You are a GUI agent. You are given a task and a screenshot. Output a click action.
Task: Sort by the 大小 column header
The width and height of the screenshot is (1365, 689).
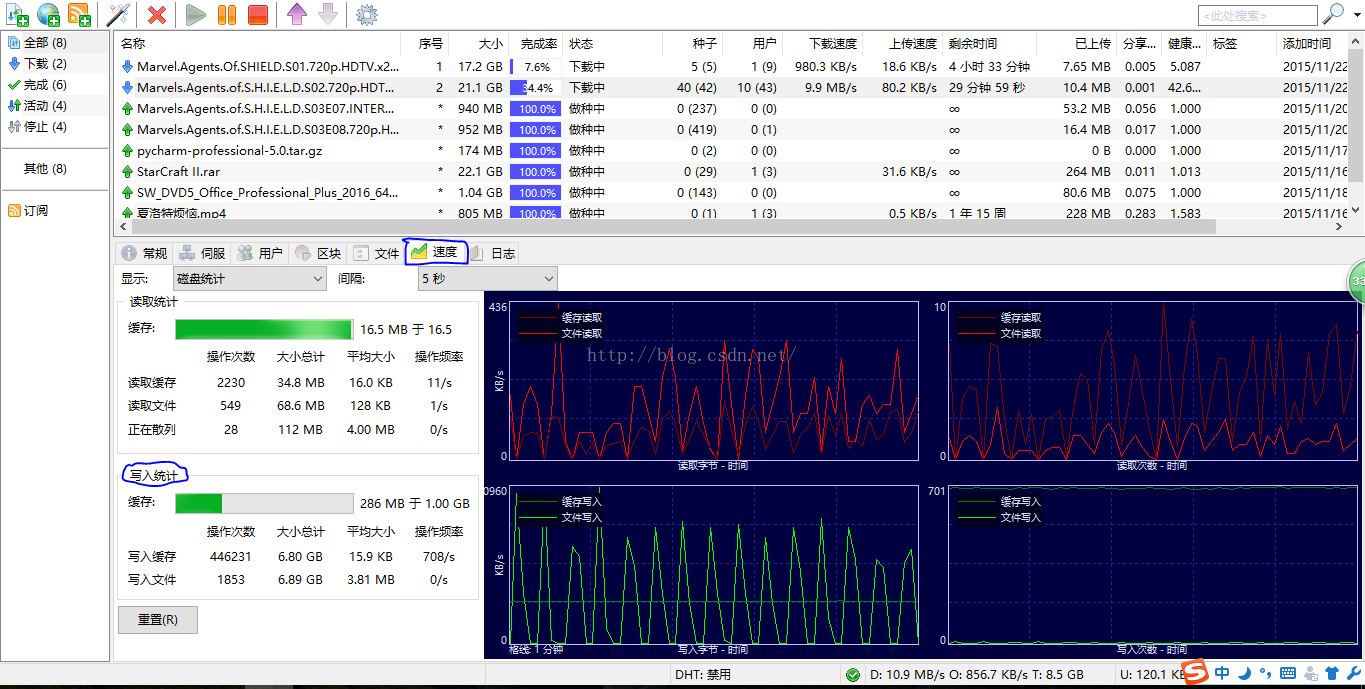point(479,44)
